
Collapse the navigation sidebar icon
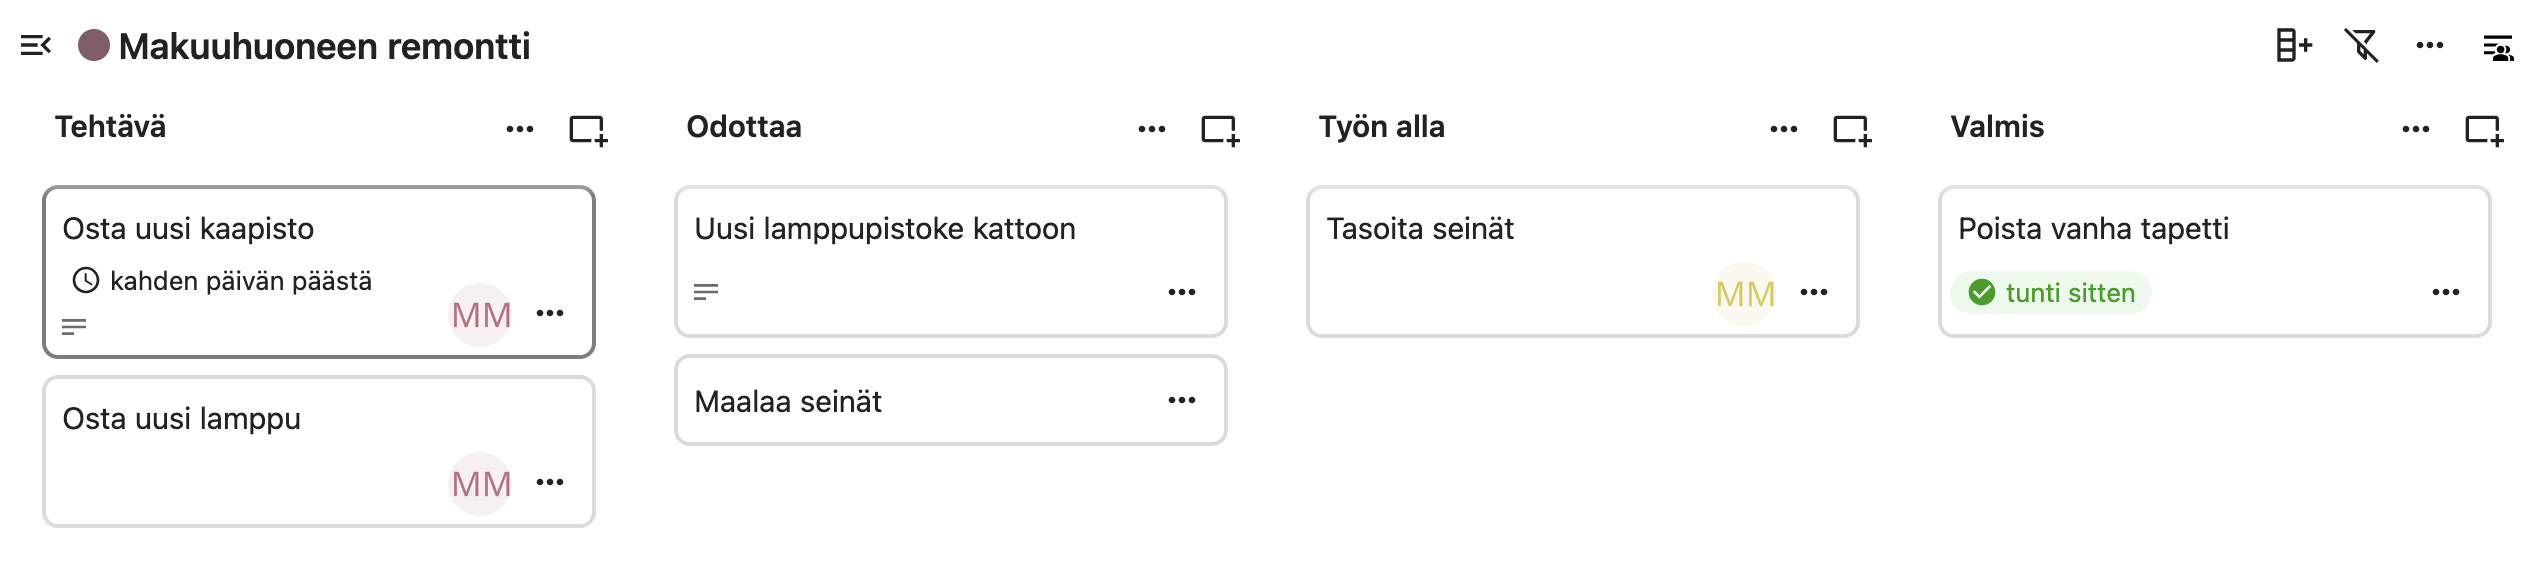click(35, 46)
